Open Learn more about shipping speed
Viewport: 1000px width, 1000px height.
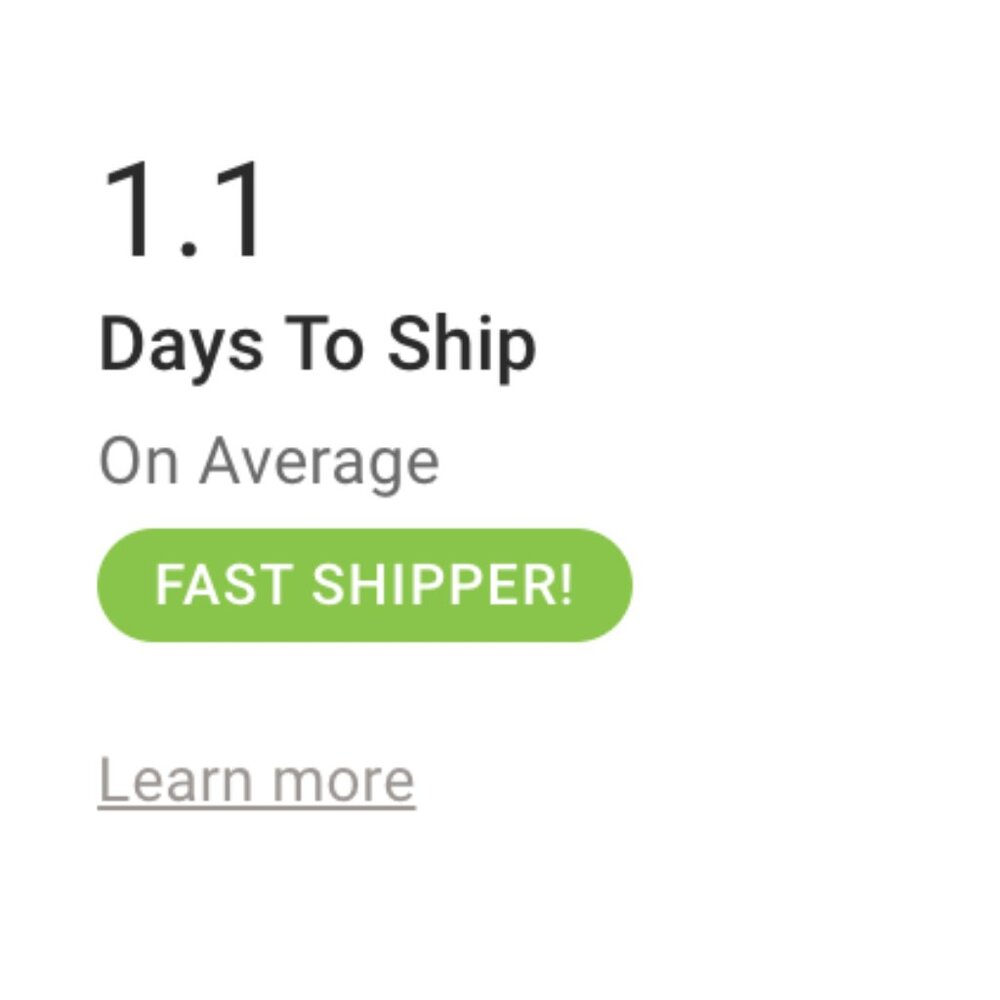(256, 781)
